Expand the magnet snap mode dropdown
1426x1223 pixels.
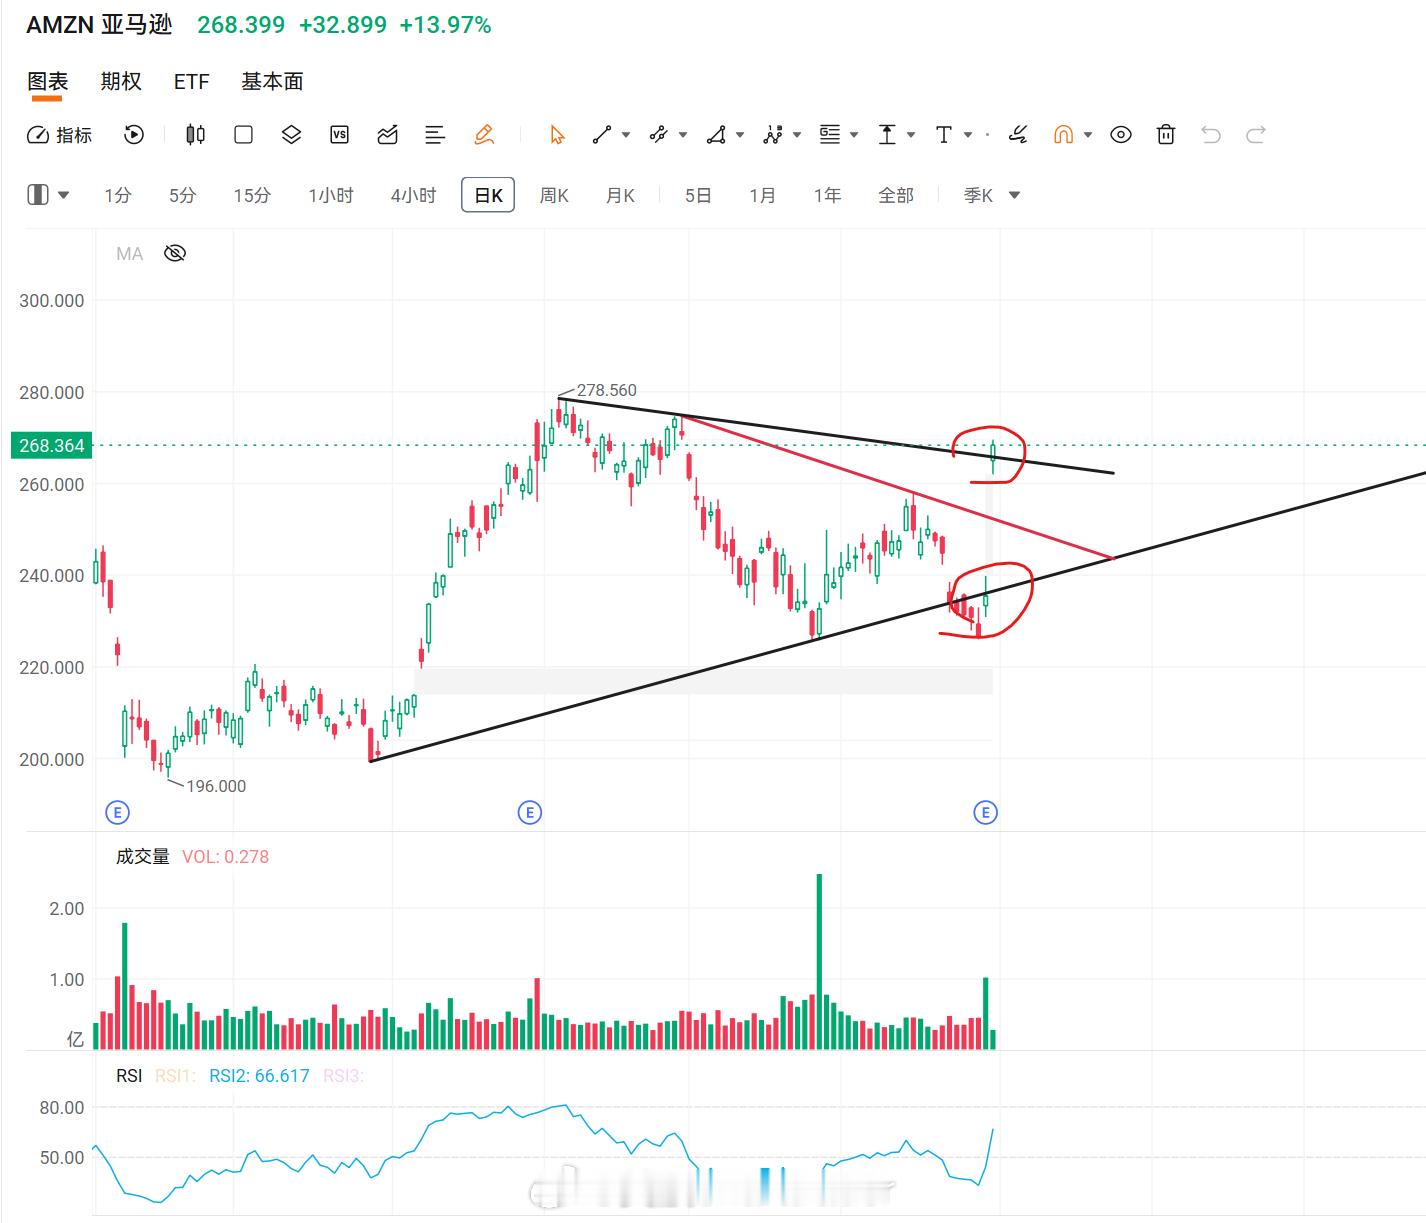click(x=1088, y=135)
